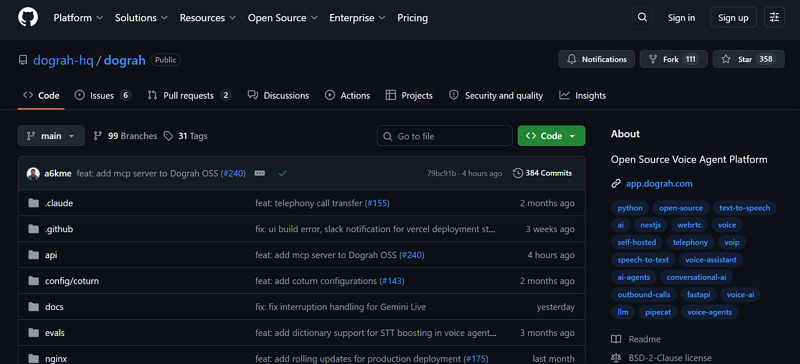Viewport: 800px width, 364px height.
Task: Switch to the Code tab
Action: pos(41,95)
